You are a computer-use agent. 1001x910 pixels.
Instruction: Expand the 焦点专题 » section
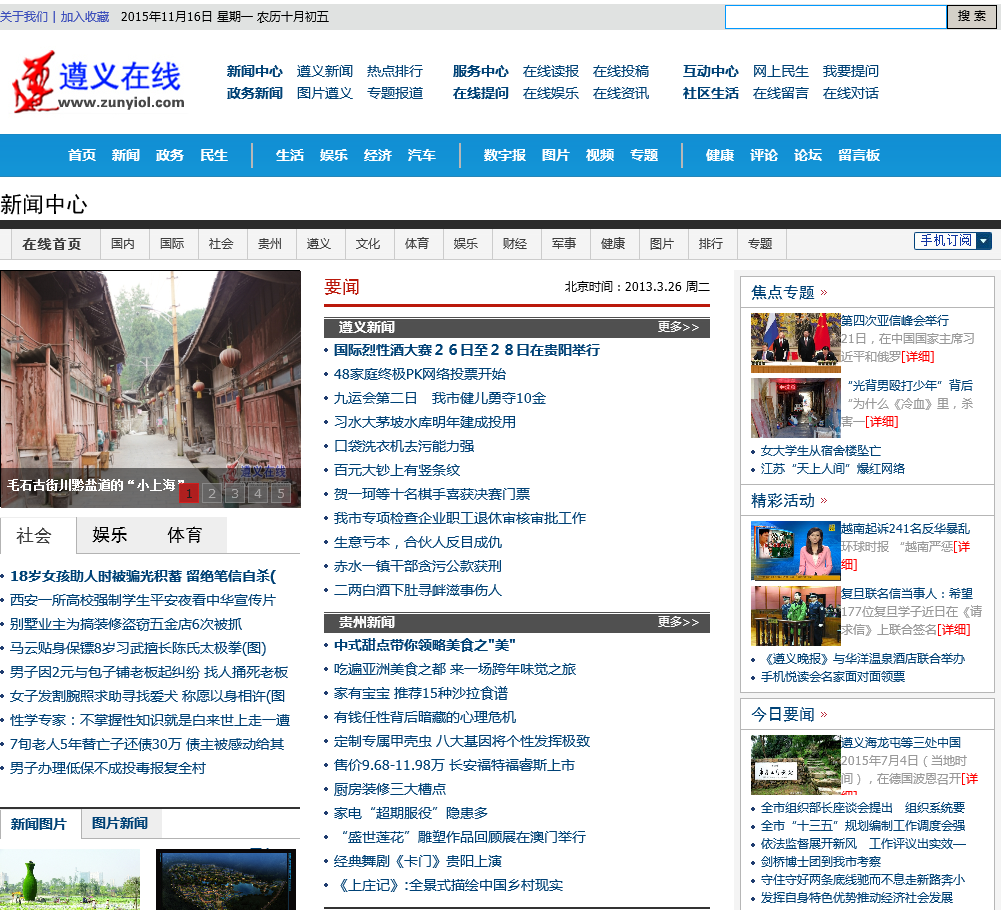(x=790, y=292)
